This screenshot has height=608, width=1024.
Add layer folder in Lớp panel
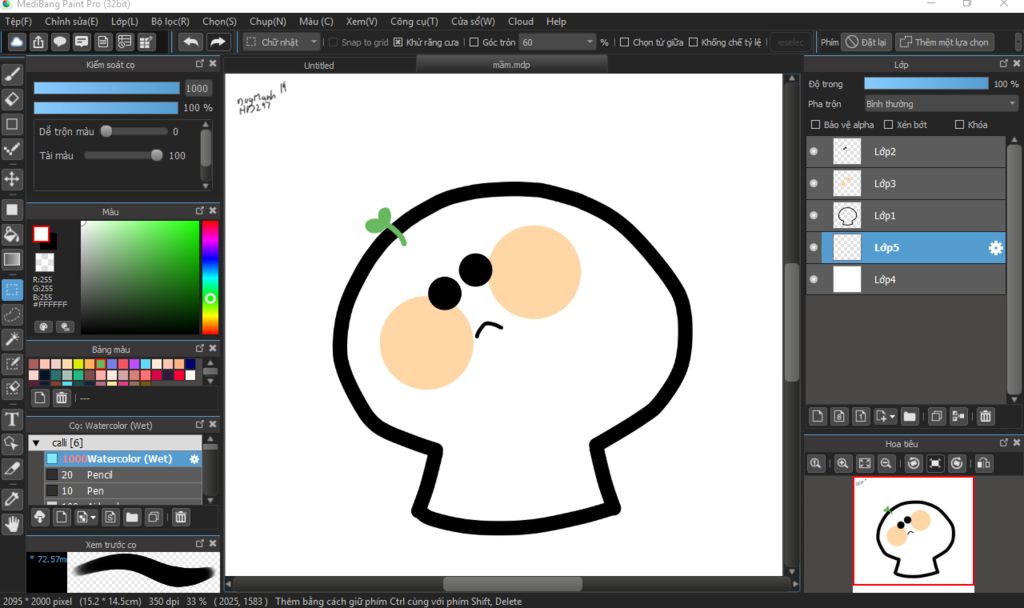(x=909, y=416)
